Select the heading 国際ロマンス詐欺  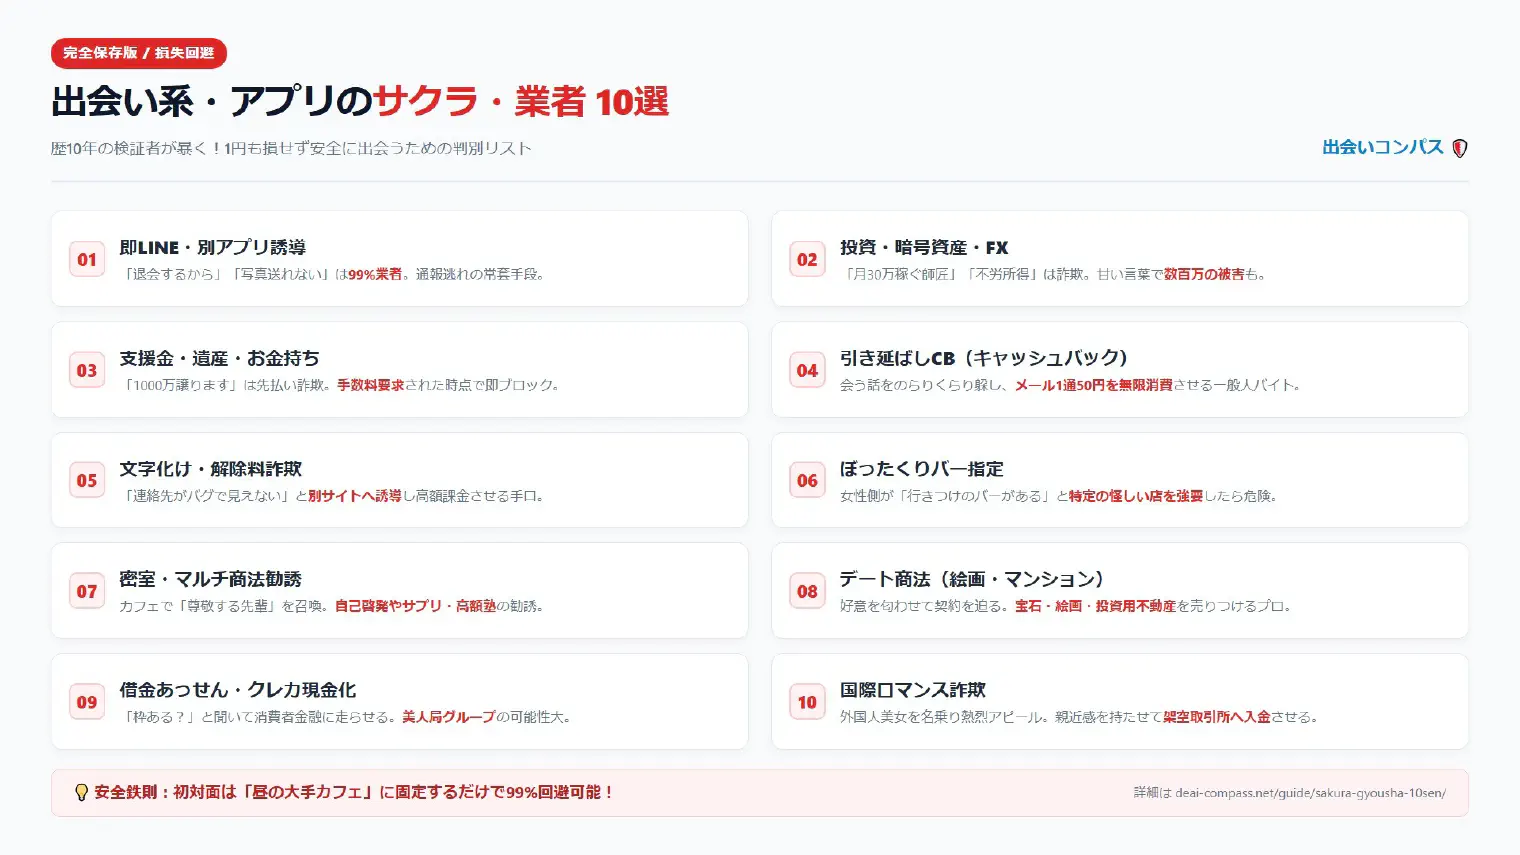[912, 690]
